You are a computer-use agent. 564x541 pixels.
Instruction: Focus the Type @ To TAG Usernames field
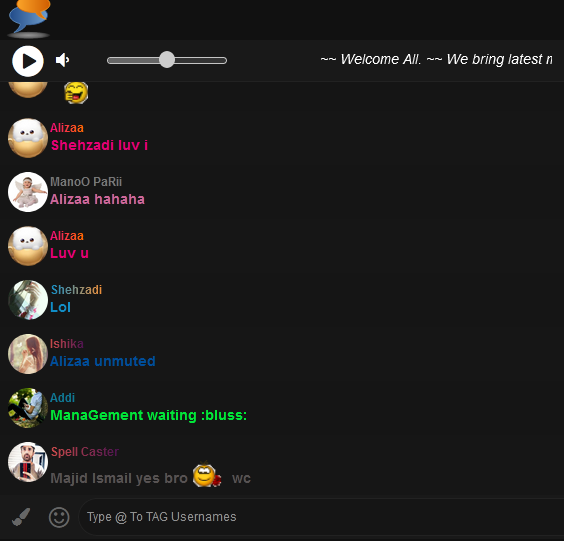pos(321,517)
